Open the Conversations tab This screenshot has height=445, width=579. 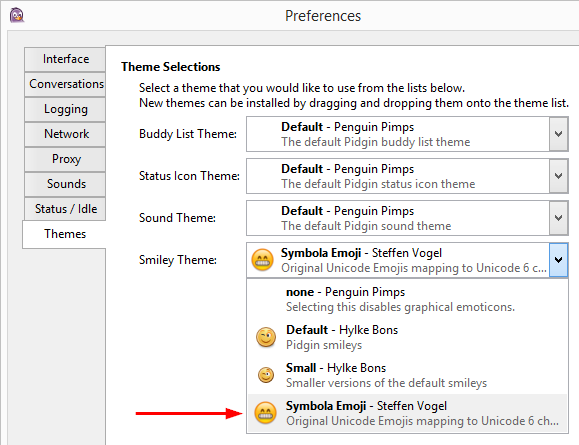tap(65, 84)
